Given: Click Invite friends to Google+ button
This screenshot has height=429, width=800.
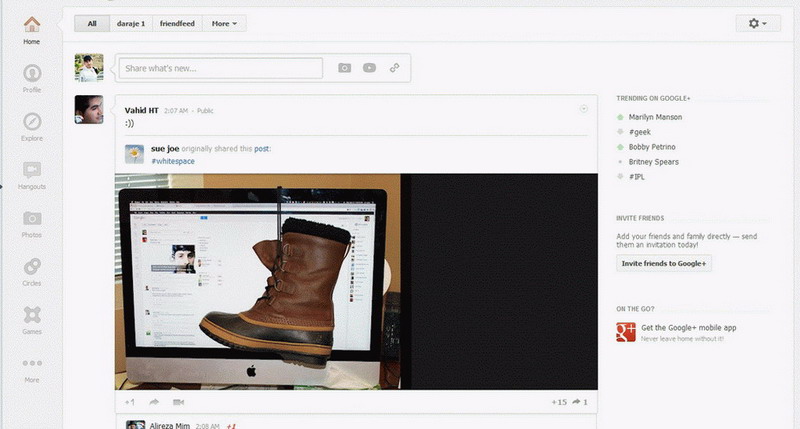Looking at the screenshot, I should [x=664, y=263].
